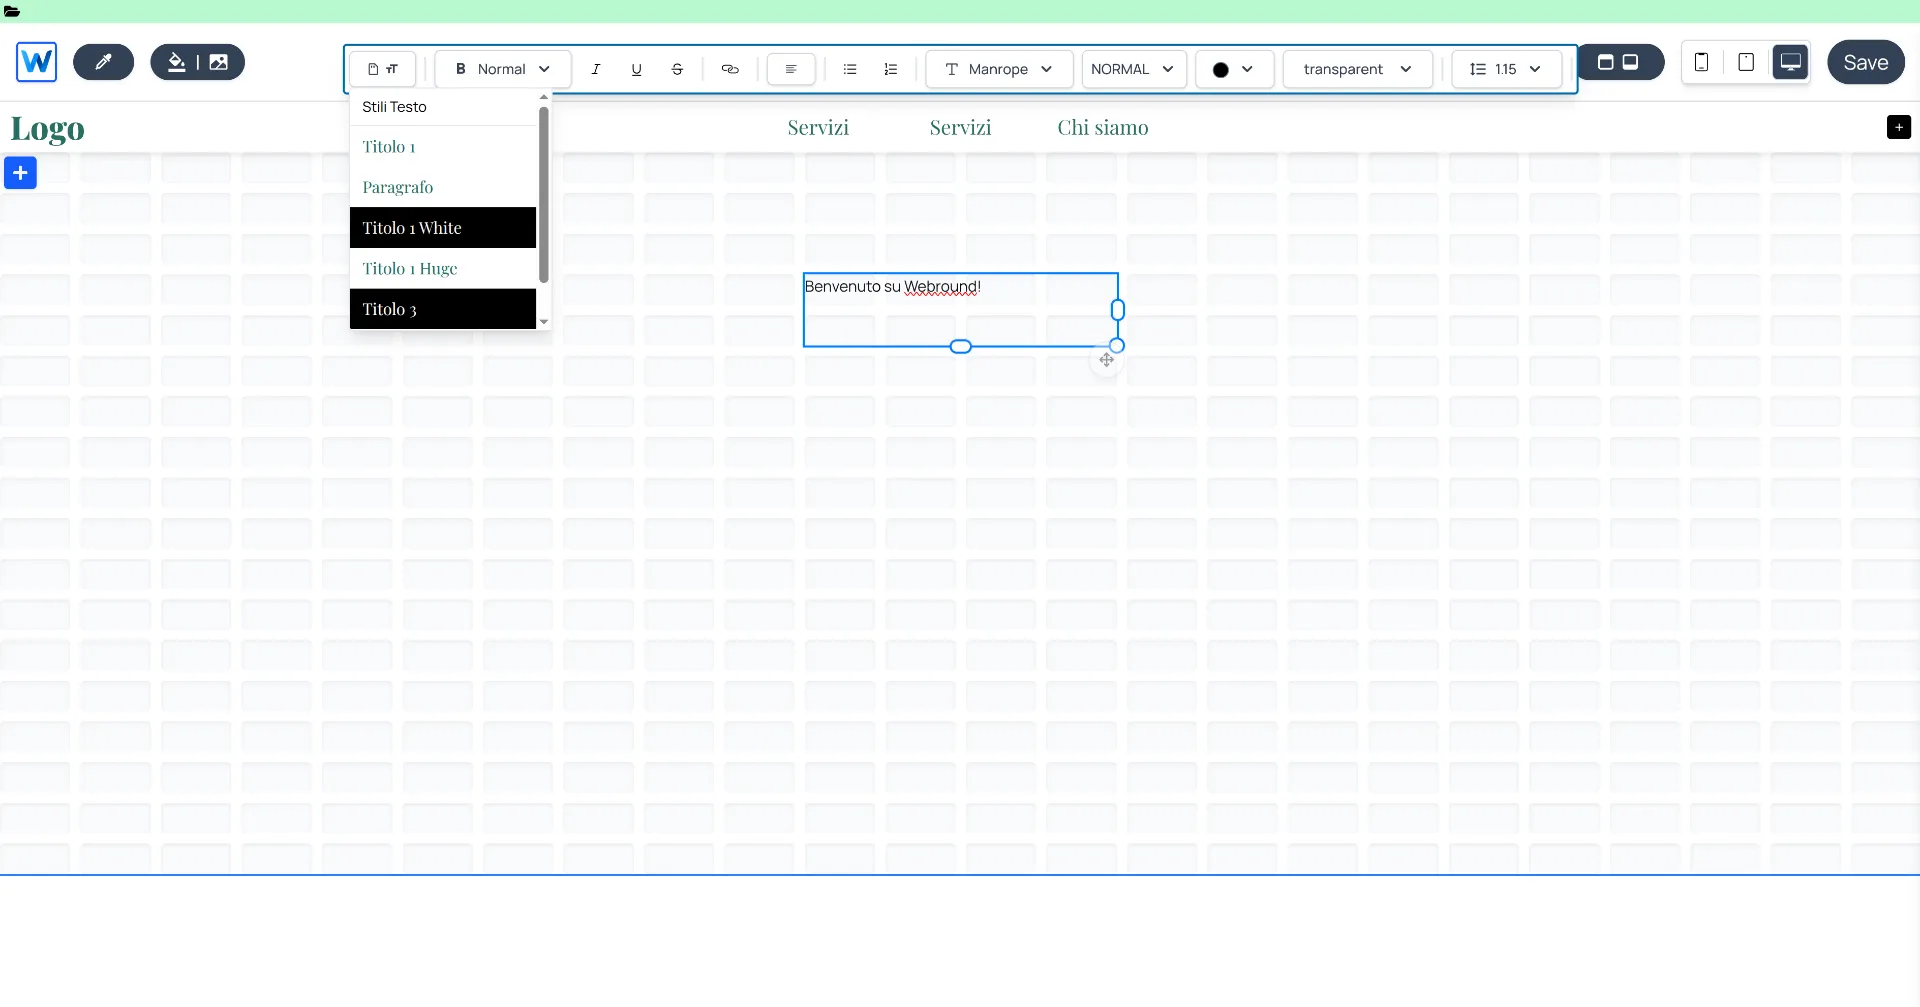Click the eyedropper color picker button
1920x1007 pixels.
[x=103, y=62]
